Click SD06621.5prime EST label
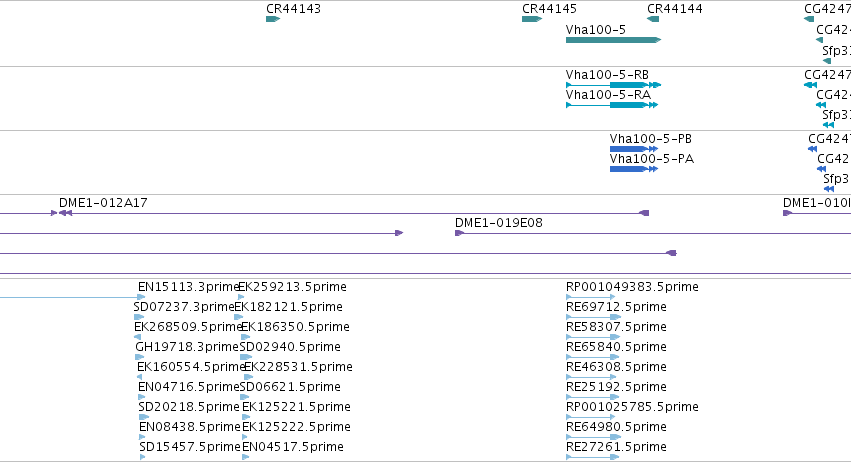Screen dimensions: 851x462 (x=290, y=387)
